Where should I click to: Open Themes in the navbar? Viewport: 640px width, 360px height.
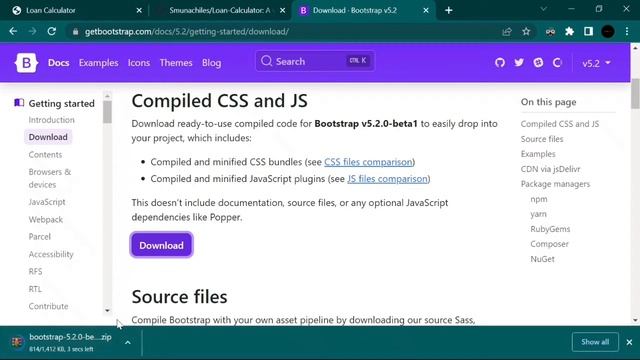point(176,63)
